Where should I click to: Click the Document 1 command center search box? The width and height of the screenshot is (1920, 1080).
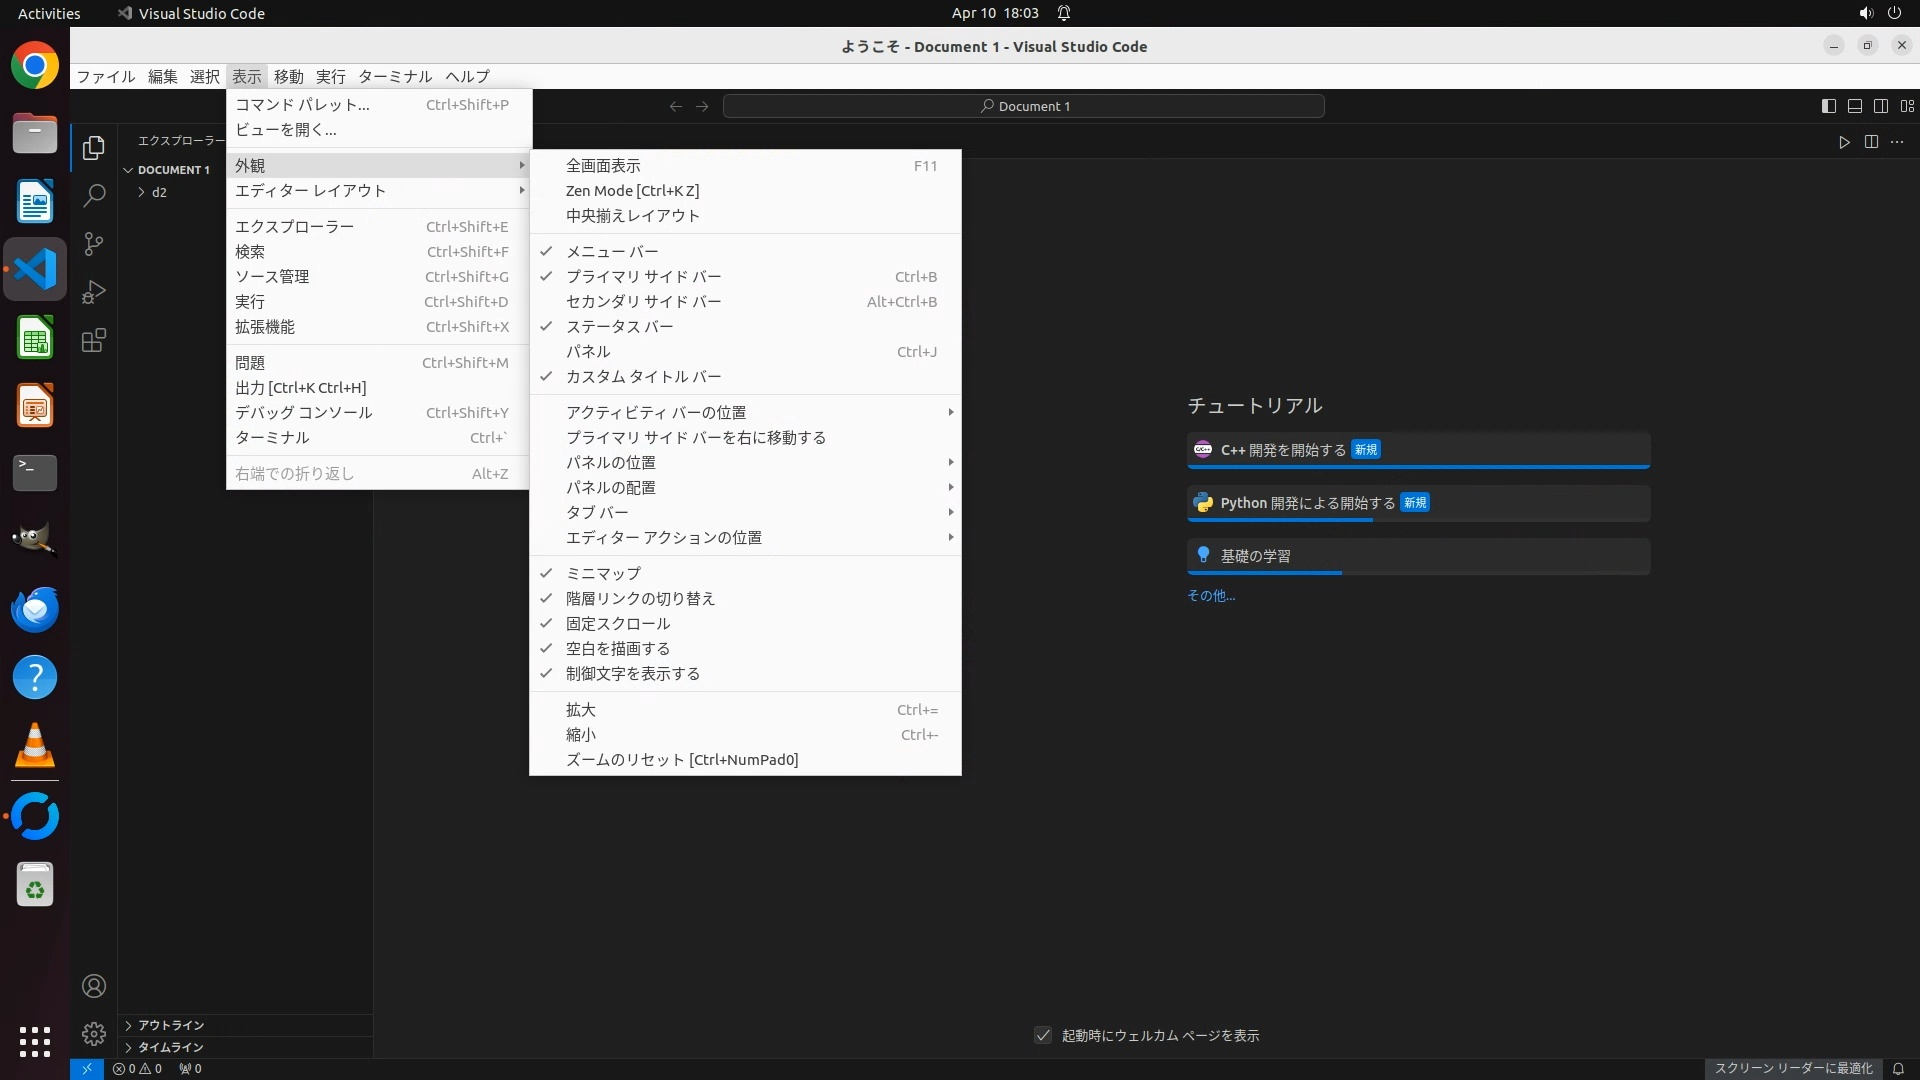[x=1024, y=106]
